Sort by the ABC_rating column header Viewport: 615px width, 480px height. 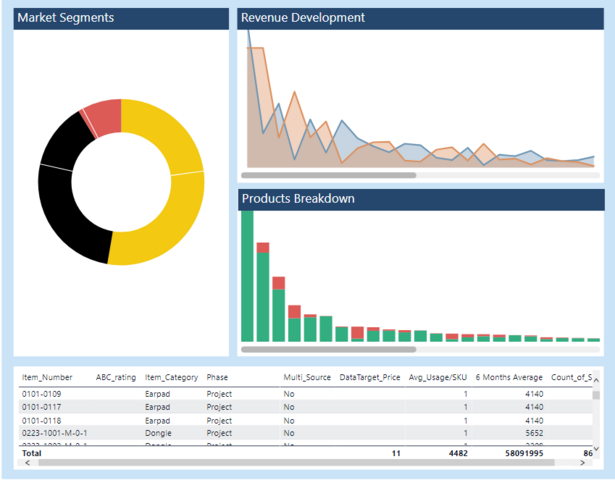coord(116,377)
